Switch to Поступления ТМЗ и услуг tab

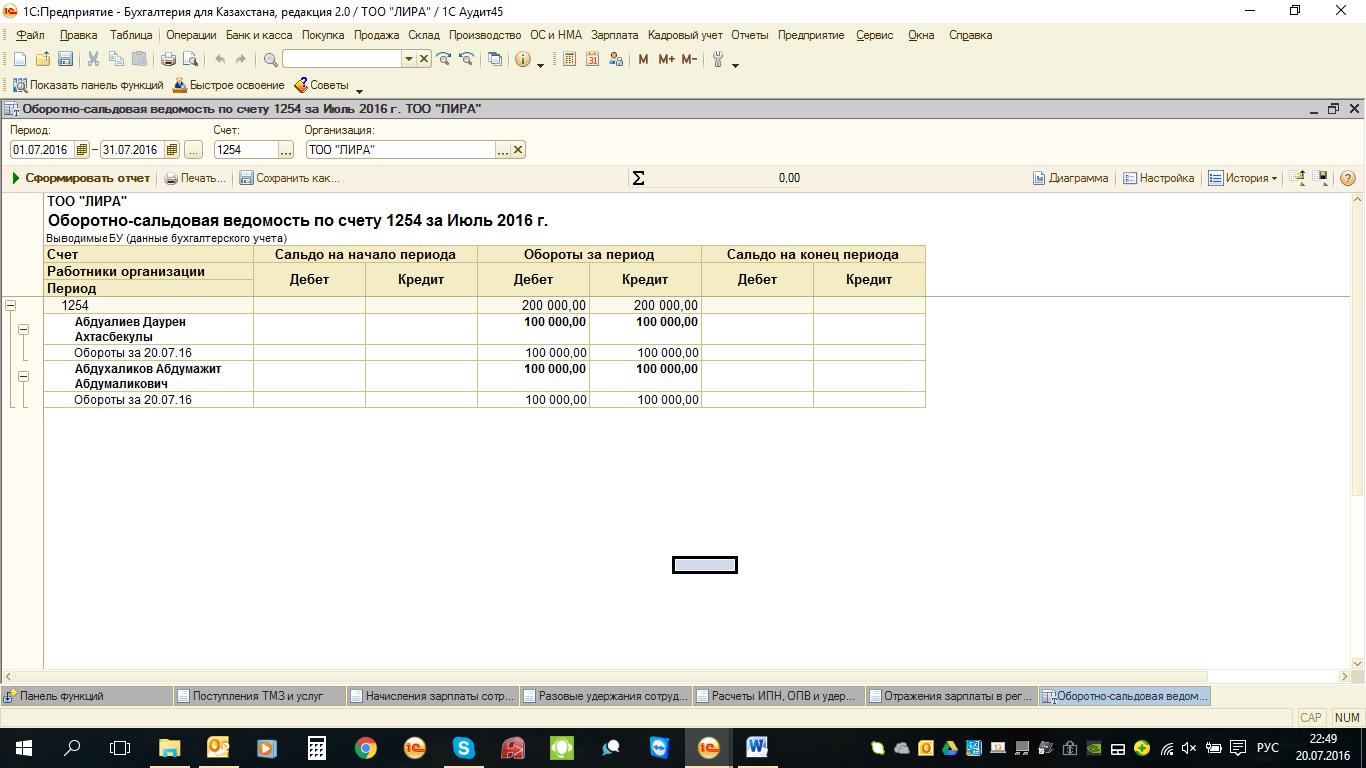click(x=260, y=696)
